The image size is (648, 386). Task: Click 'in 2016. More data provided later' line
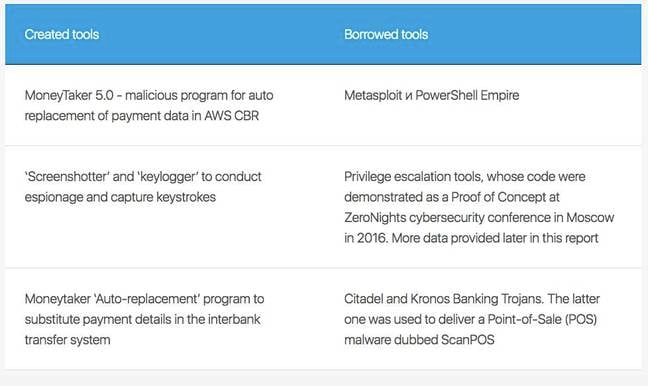(x=471, y=238)
